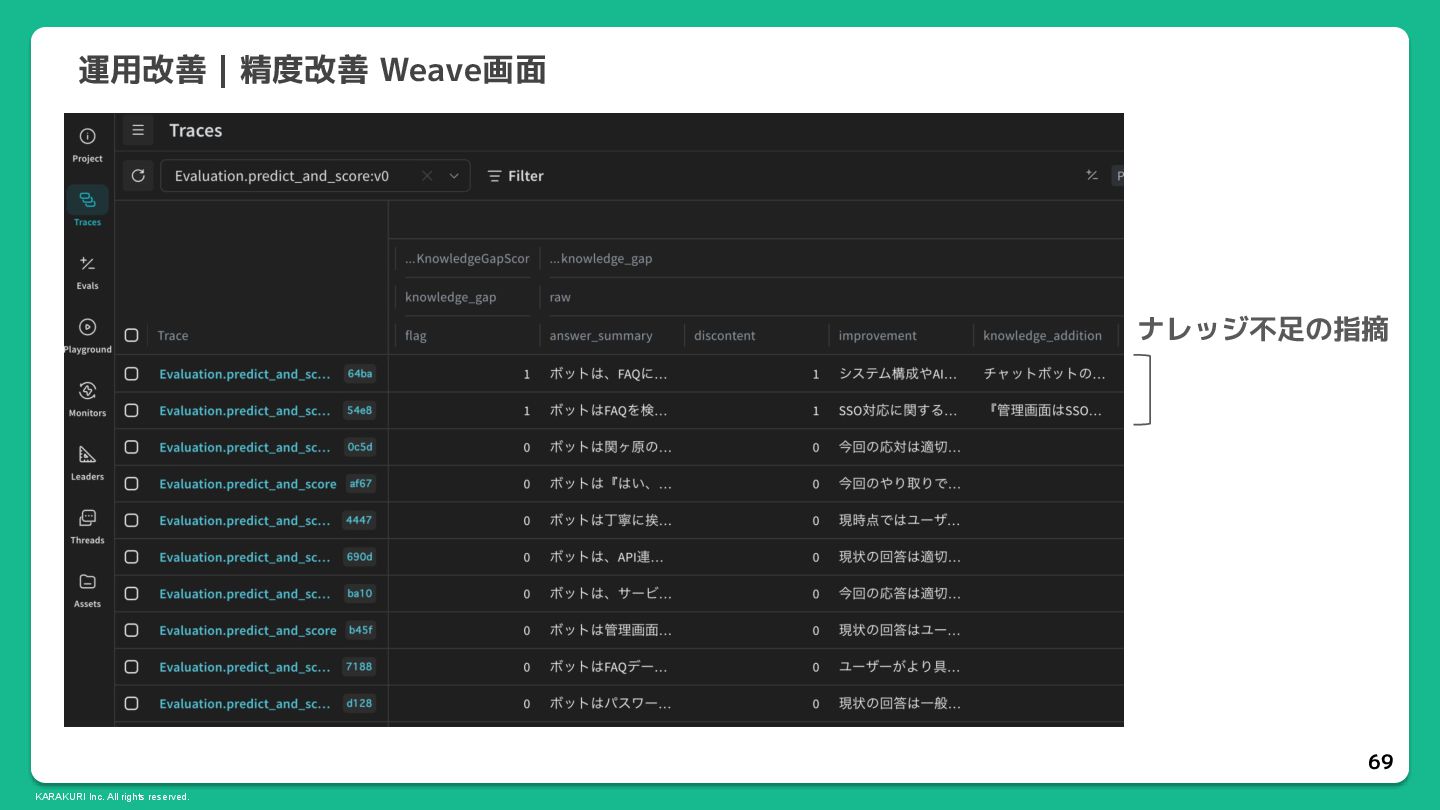Open Monitors from the sidebar

(88, 398)
